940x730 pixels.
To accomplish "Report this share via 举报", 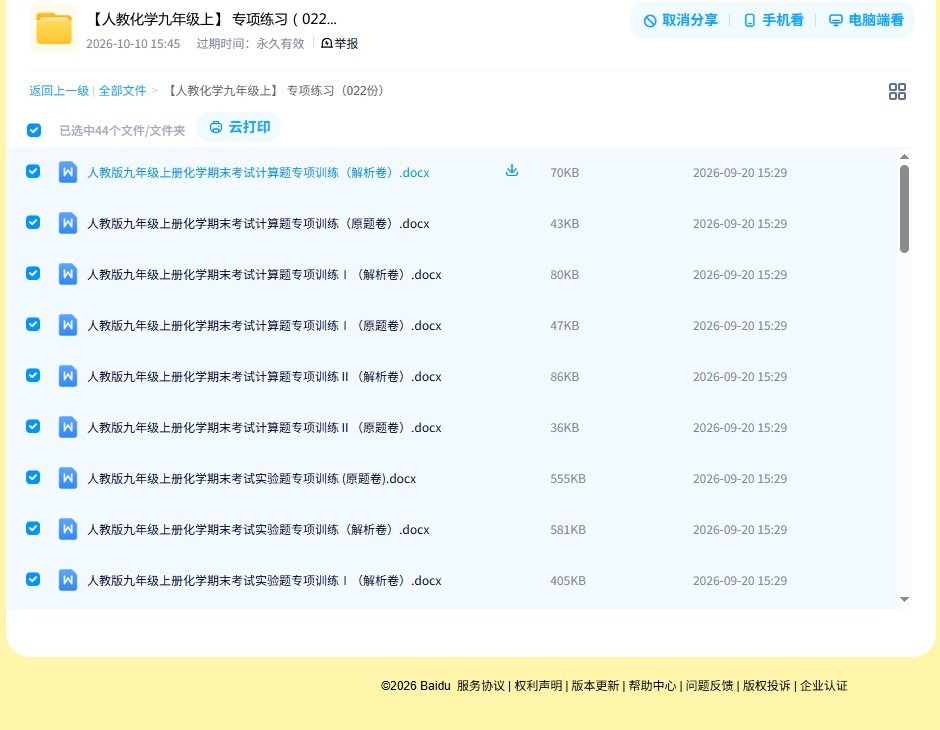I will (339, 44).
